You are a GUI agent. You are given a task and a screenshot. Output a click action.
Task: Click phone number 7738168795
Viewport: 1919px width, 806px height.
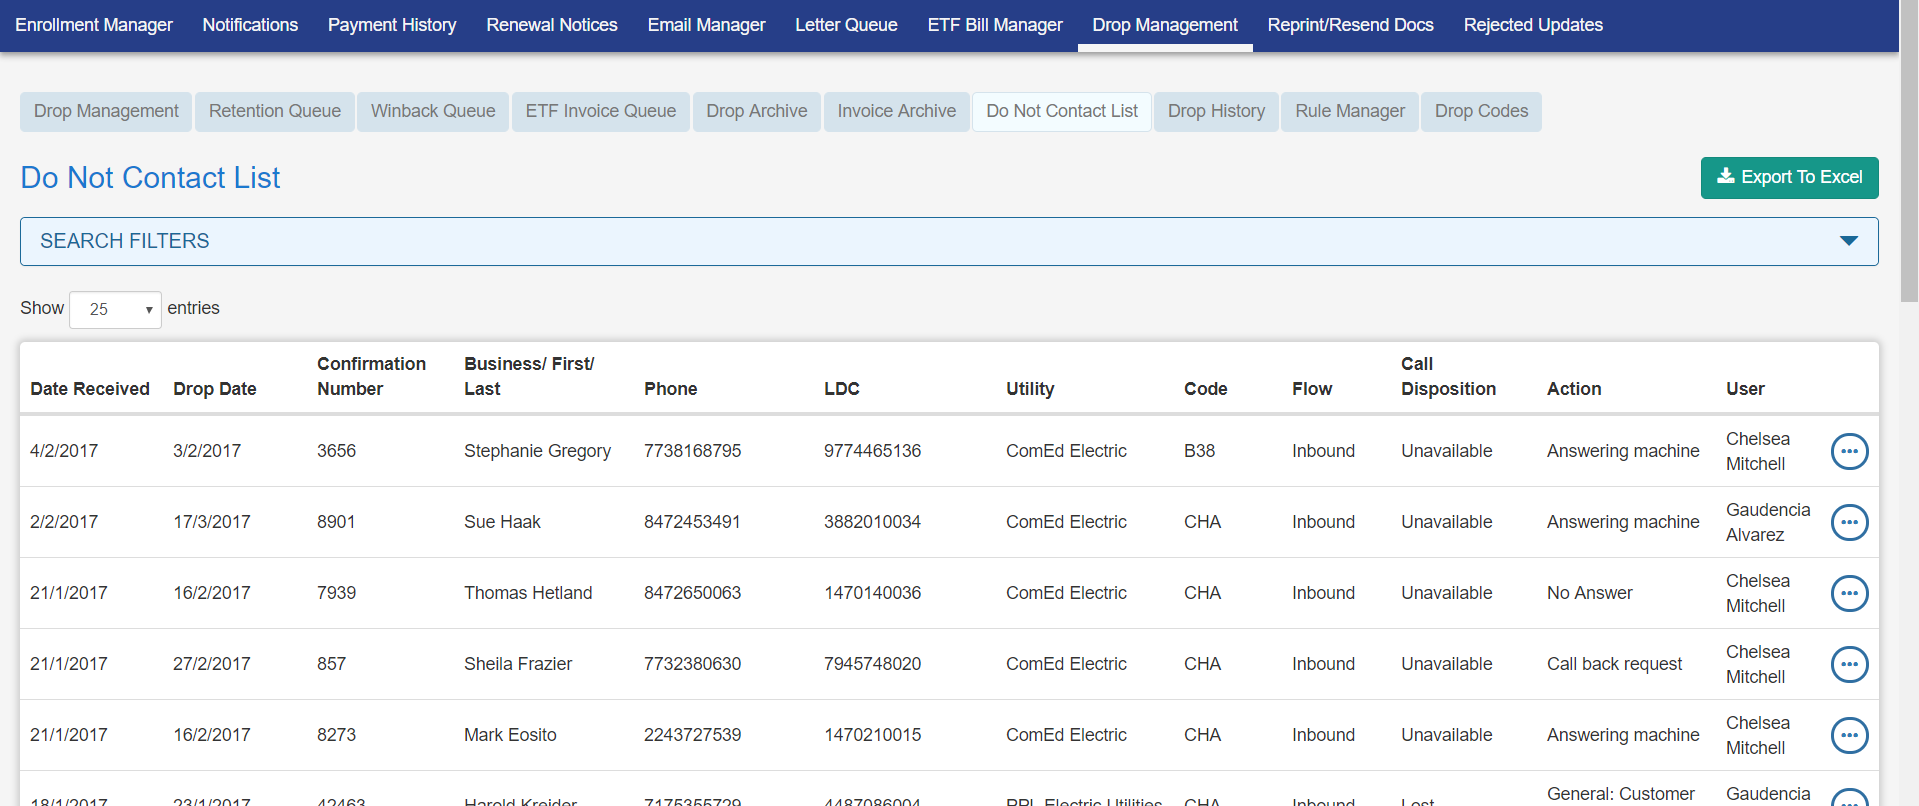pos(692,451)
